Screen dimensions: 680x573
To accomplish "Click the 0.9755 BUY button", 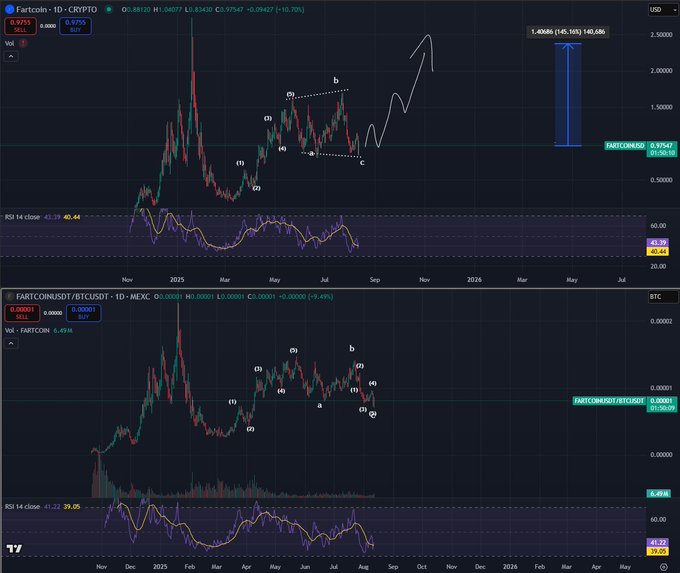I will coord(75,26).
